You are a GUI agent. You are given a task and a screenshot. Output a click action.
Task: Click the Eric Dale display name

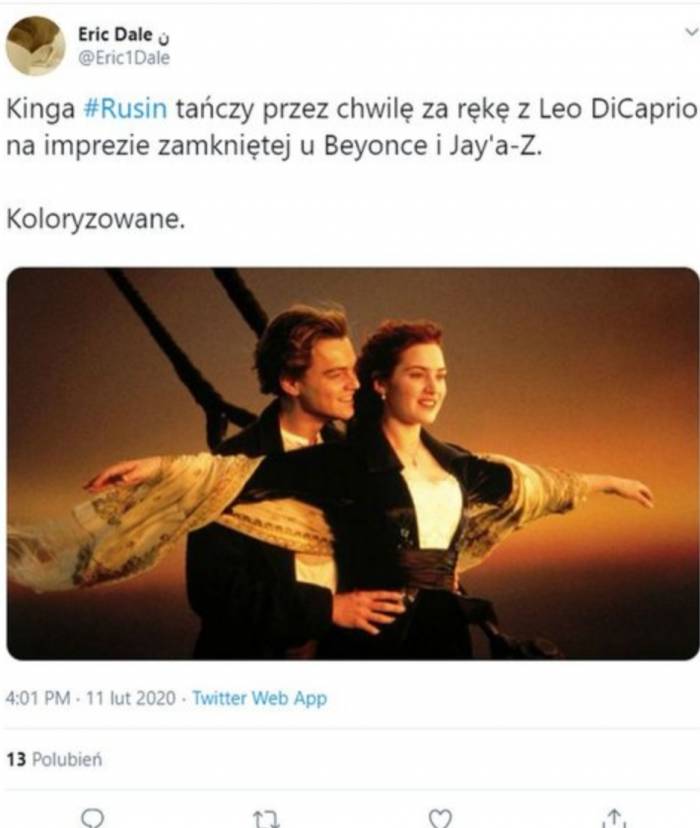tap(115, 34)
